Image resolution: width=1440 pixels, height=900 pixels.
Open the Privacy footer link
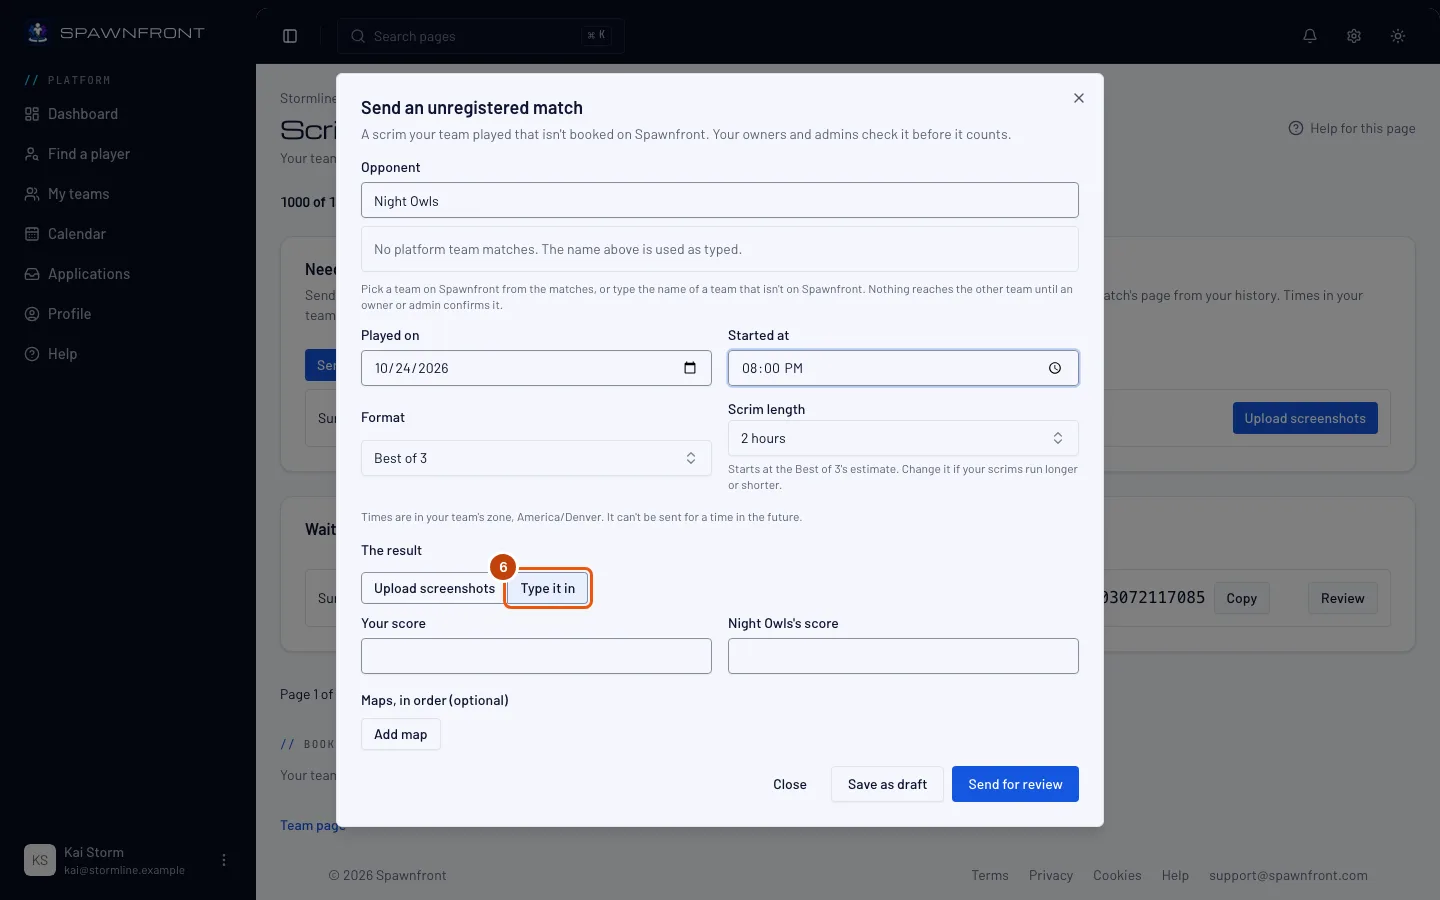click(1051, 875)
